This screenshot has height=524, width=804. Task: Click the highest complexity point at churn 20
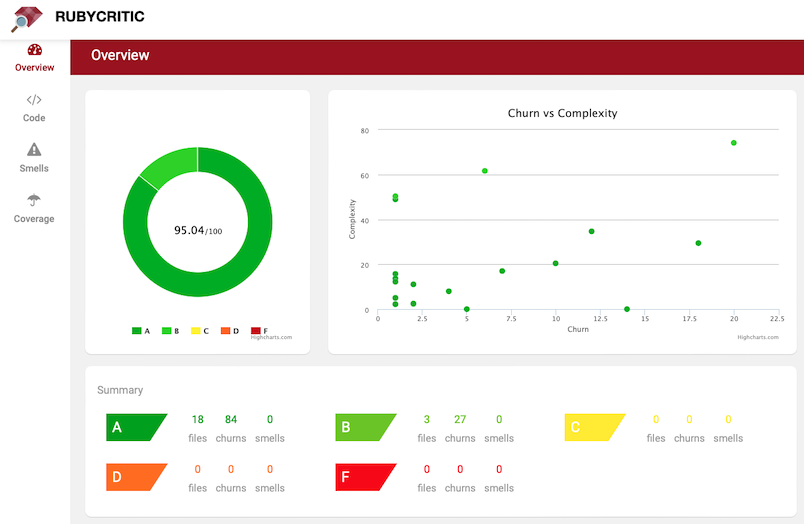point(733,143)
